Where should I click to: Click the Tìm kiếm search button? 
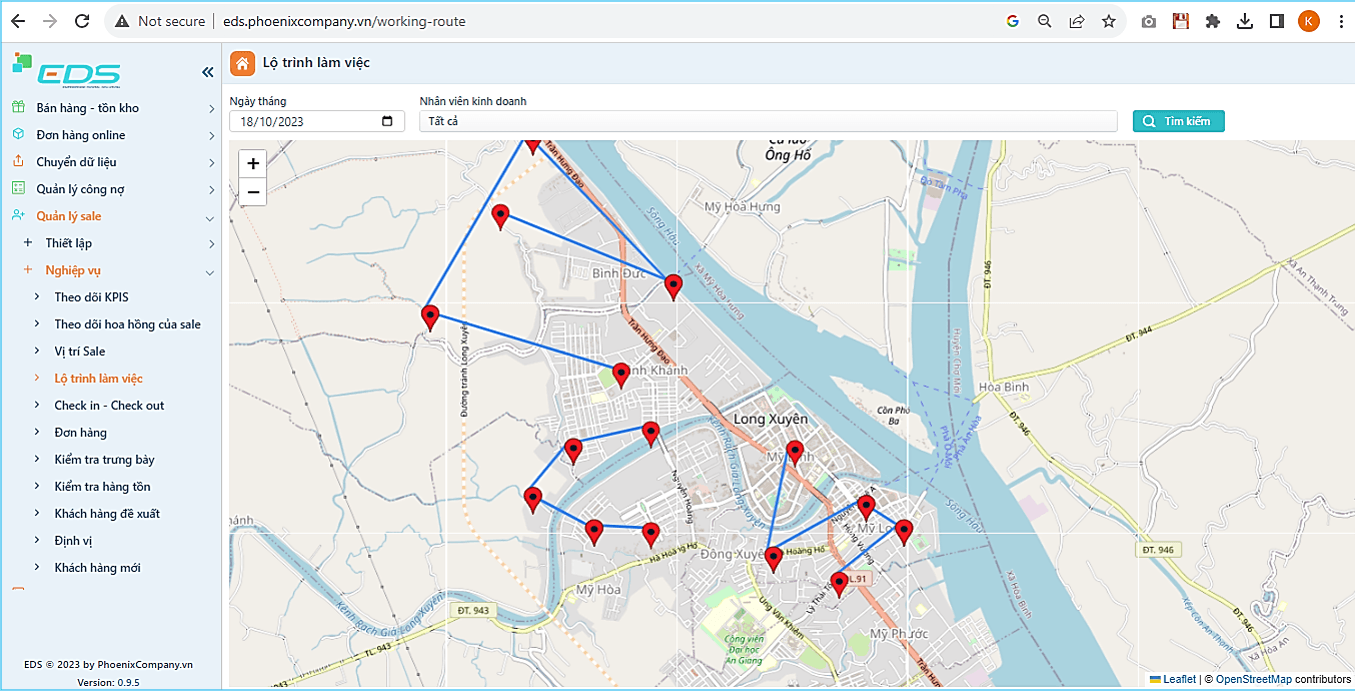click(1178, 121)
